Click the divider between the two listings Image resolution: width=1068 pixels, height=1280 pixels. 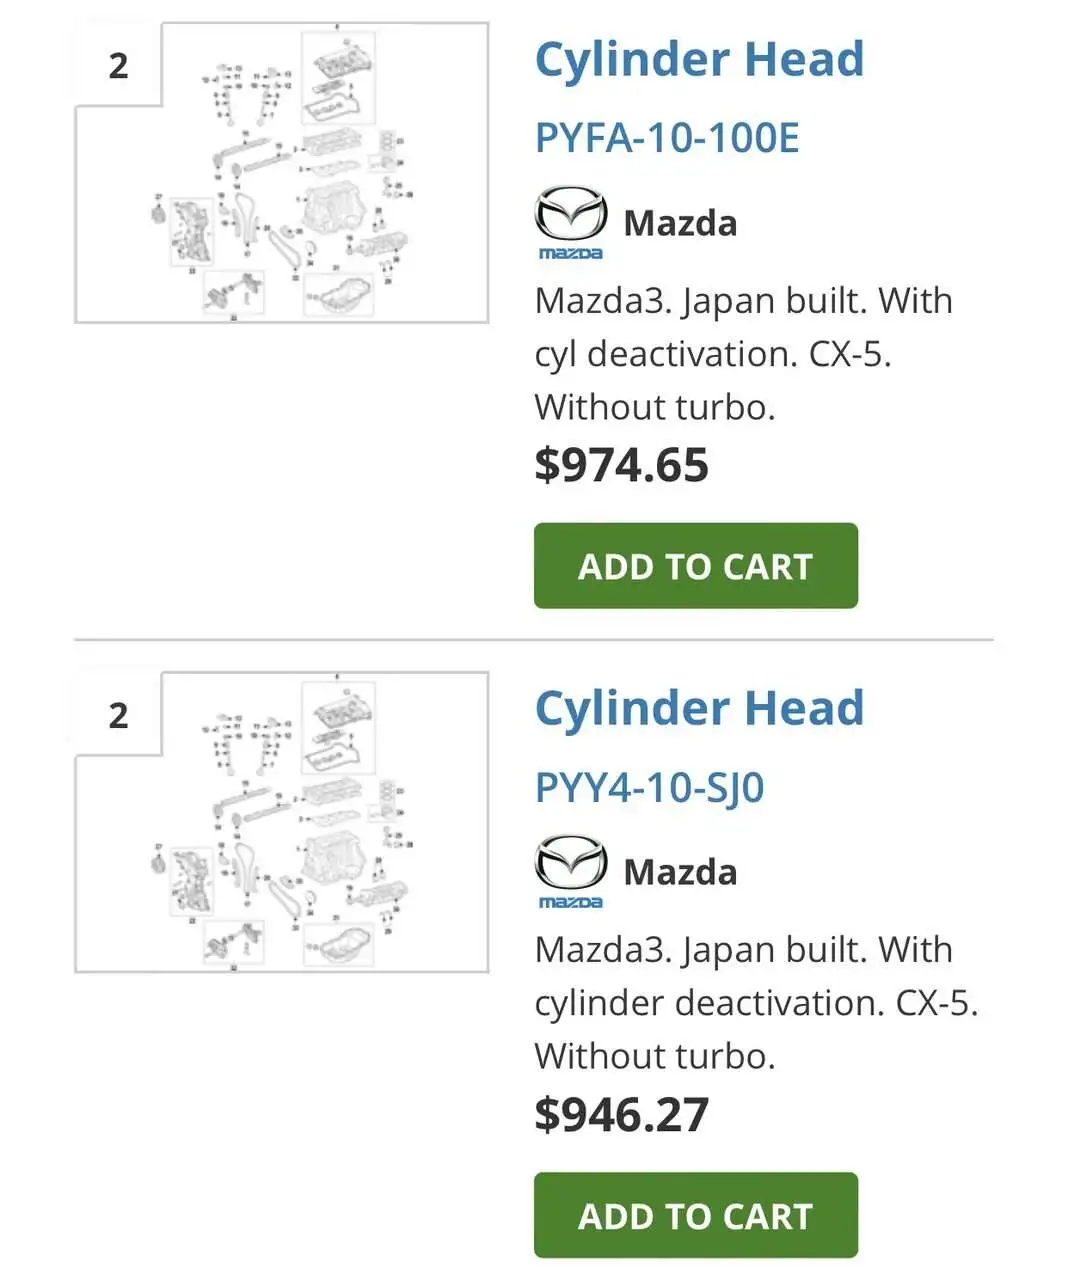tap(534, 634)
